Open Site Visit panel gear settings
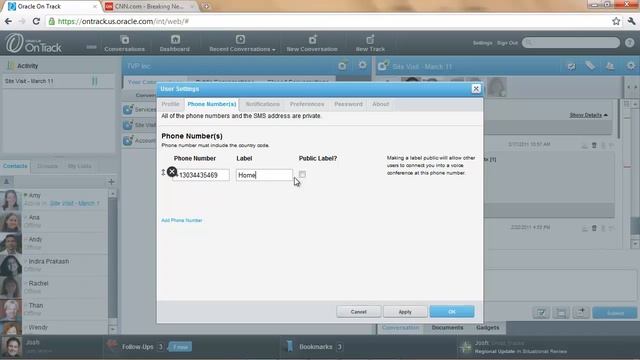The height and width of the screenshot is (360, 640). (x=631, y=66)
